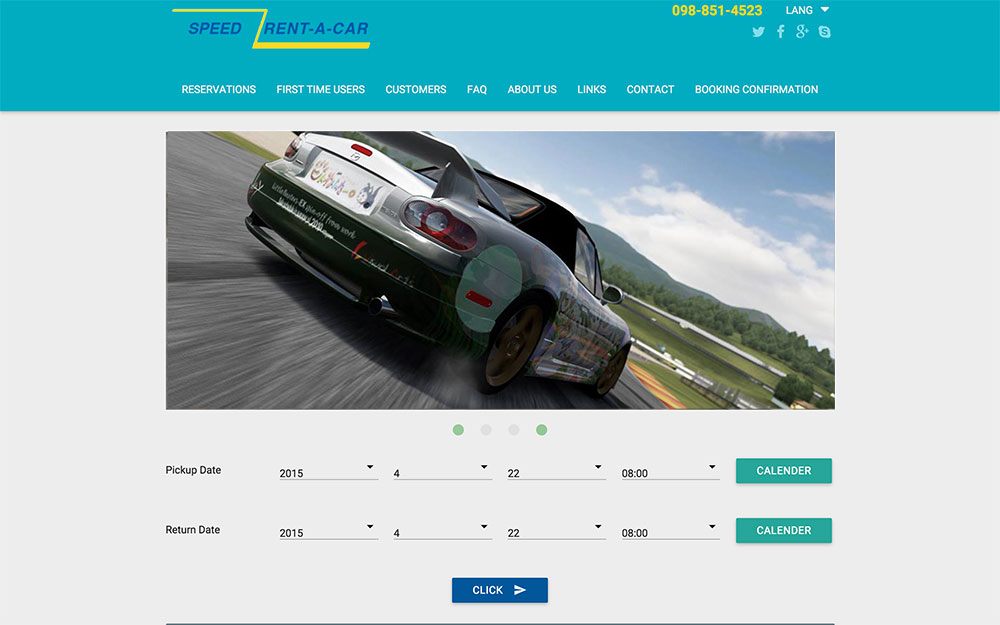
Task: Navigate to Booking Confirmation
Action: coord(756,89)
